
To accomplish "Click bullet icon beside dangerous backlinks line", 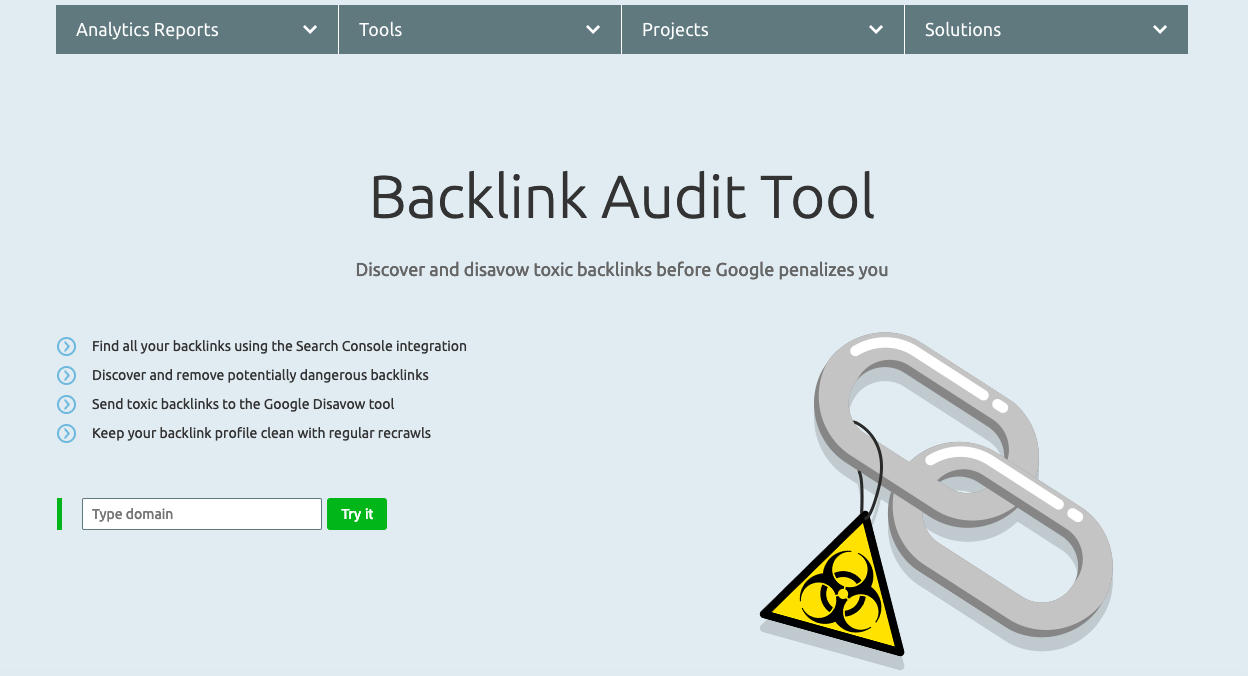I will [67, 376].
